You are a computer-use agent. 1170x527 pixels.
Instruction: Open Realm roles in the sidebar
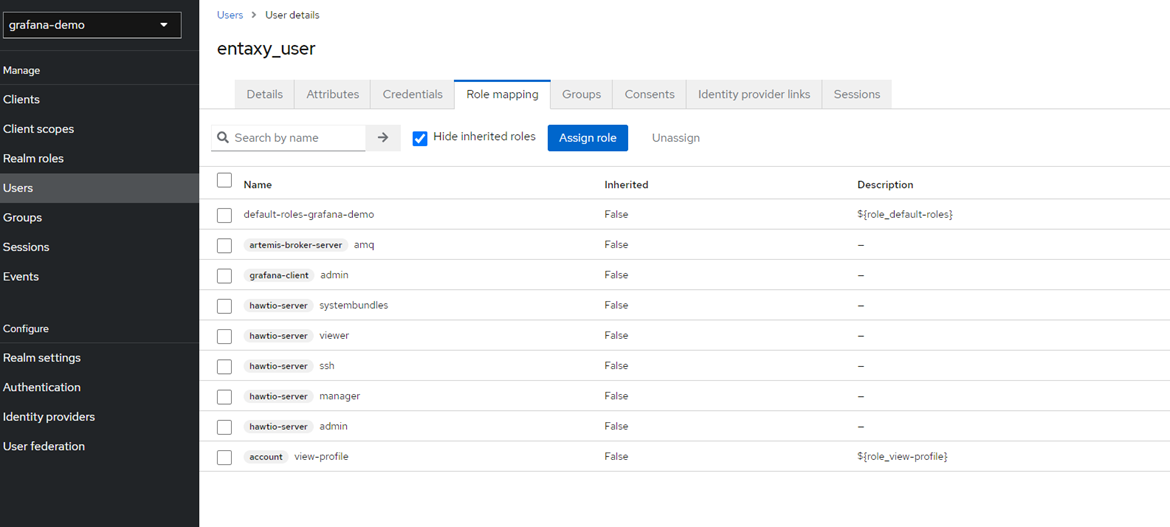pos(33,158)
